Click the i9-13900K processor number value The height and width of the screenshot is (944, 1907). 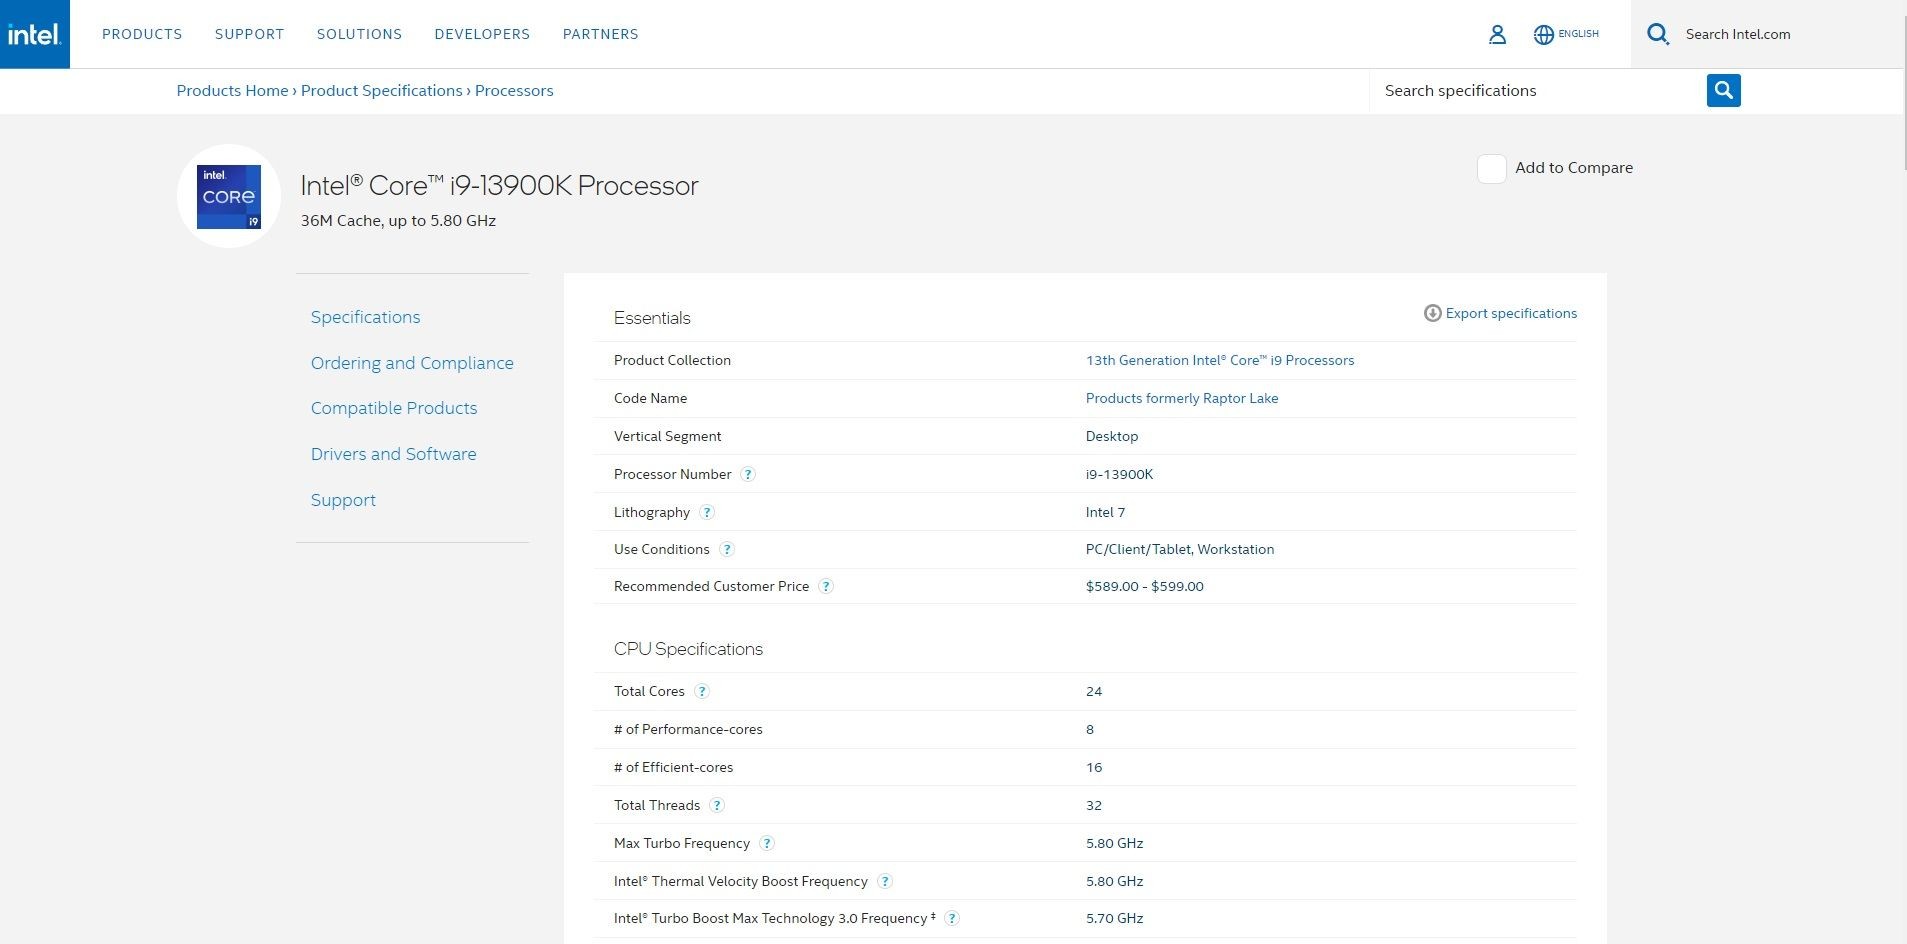click(1119, 474)
